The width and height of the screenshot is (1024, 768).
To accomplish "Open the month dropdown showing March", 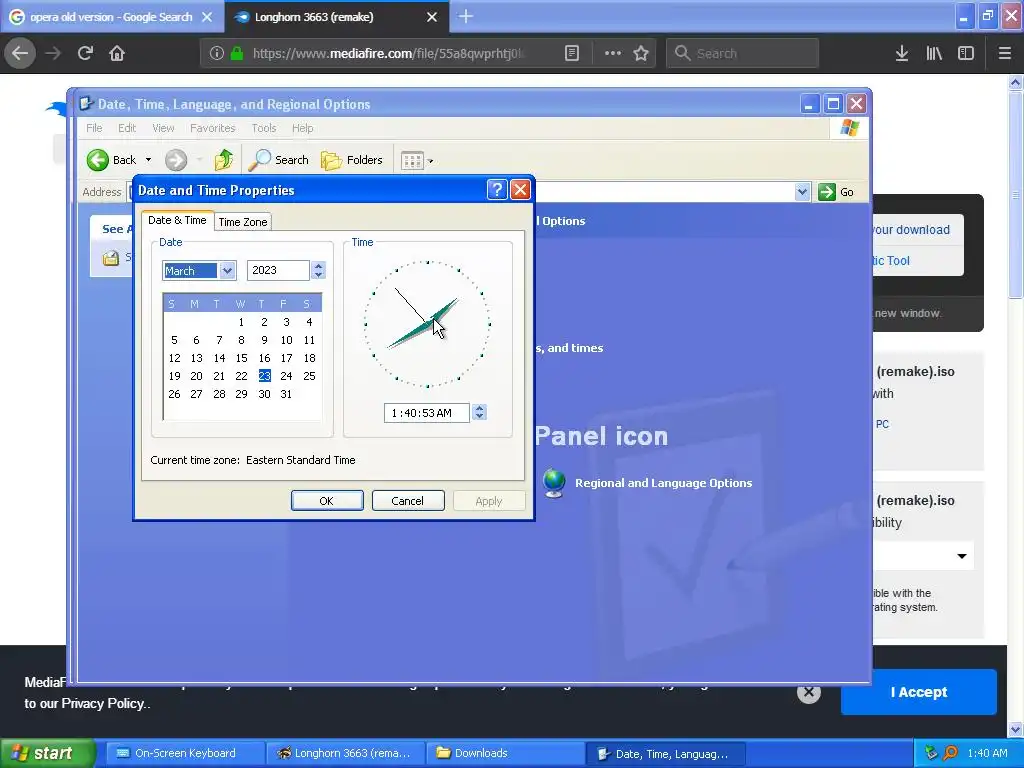I will point(227,270).
